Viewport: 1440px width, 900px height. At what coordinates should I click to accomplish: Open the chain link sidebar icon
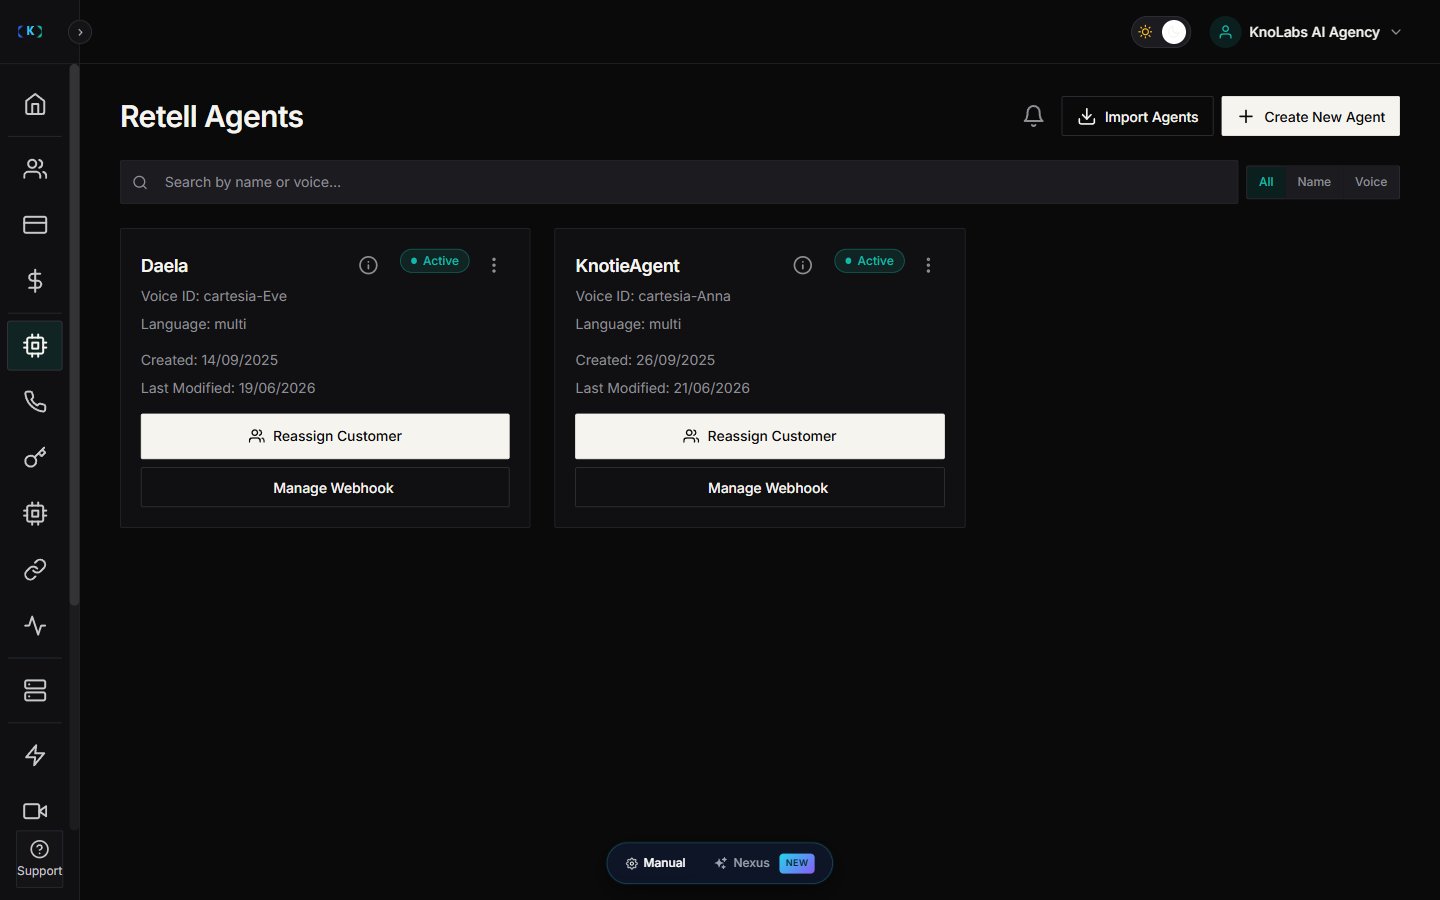35,570
